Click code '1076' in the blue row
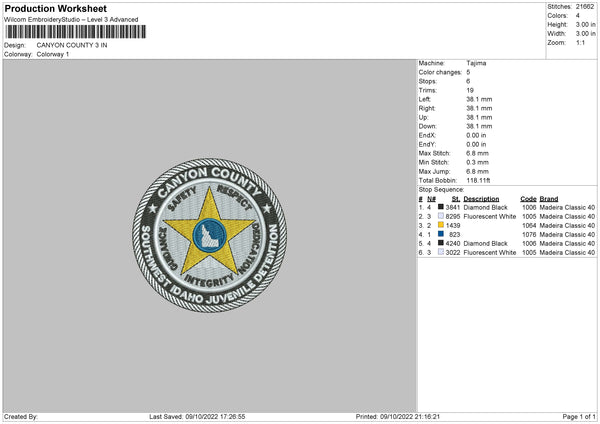 coord(529,235)
